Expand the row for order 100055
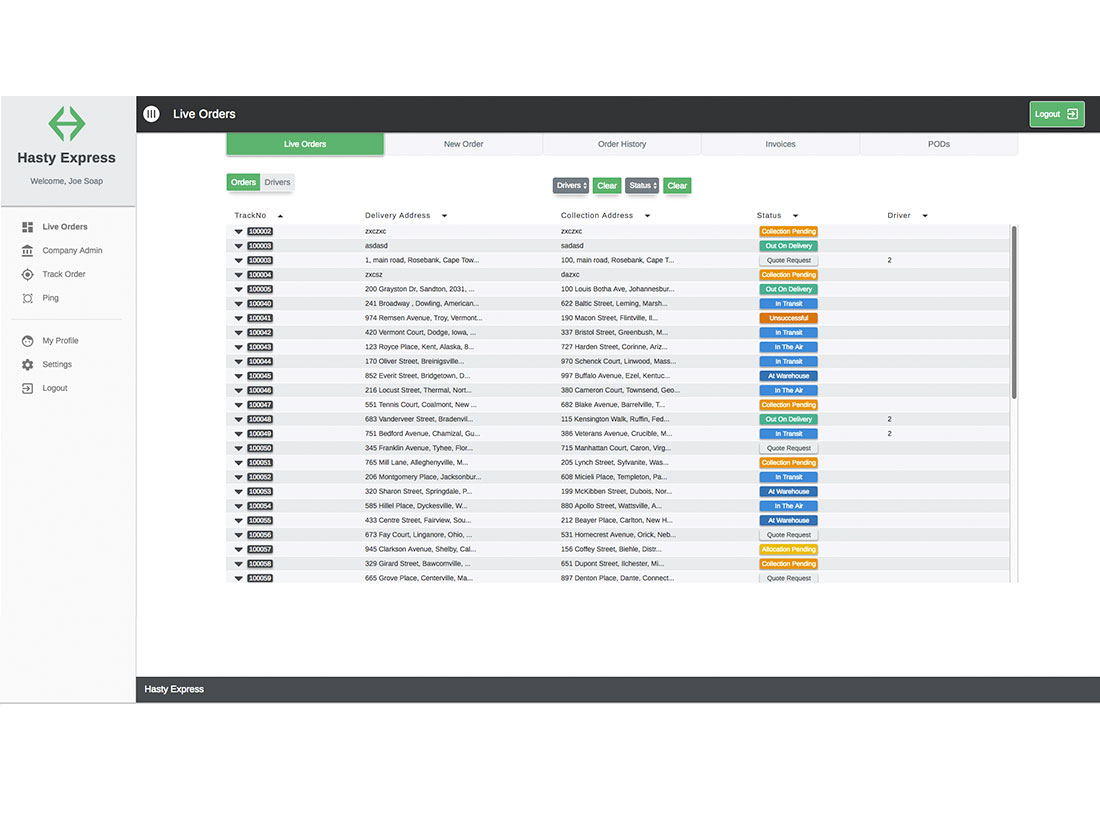1100x823 pixels. (x=239, y=521)
